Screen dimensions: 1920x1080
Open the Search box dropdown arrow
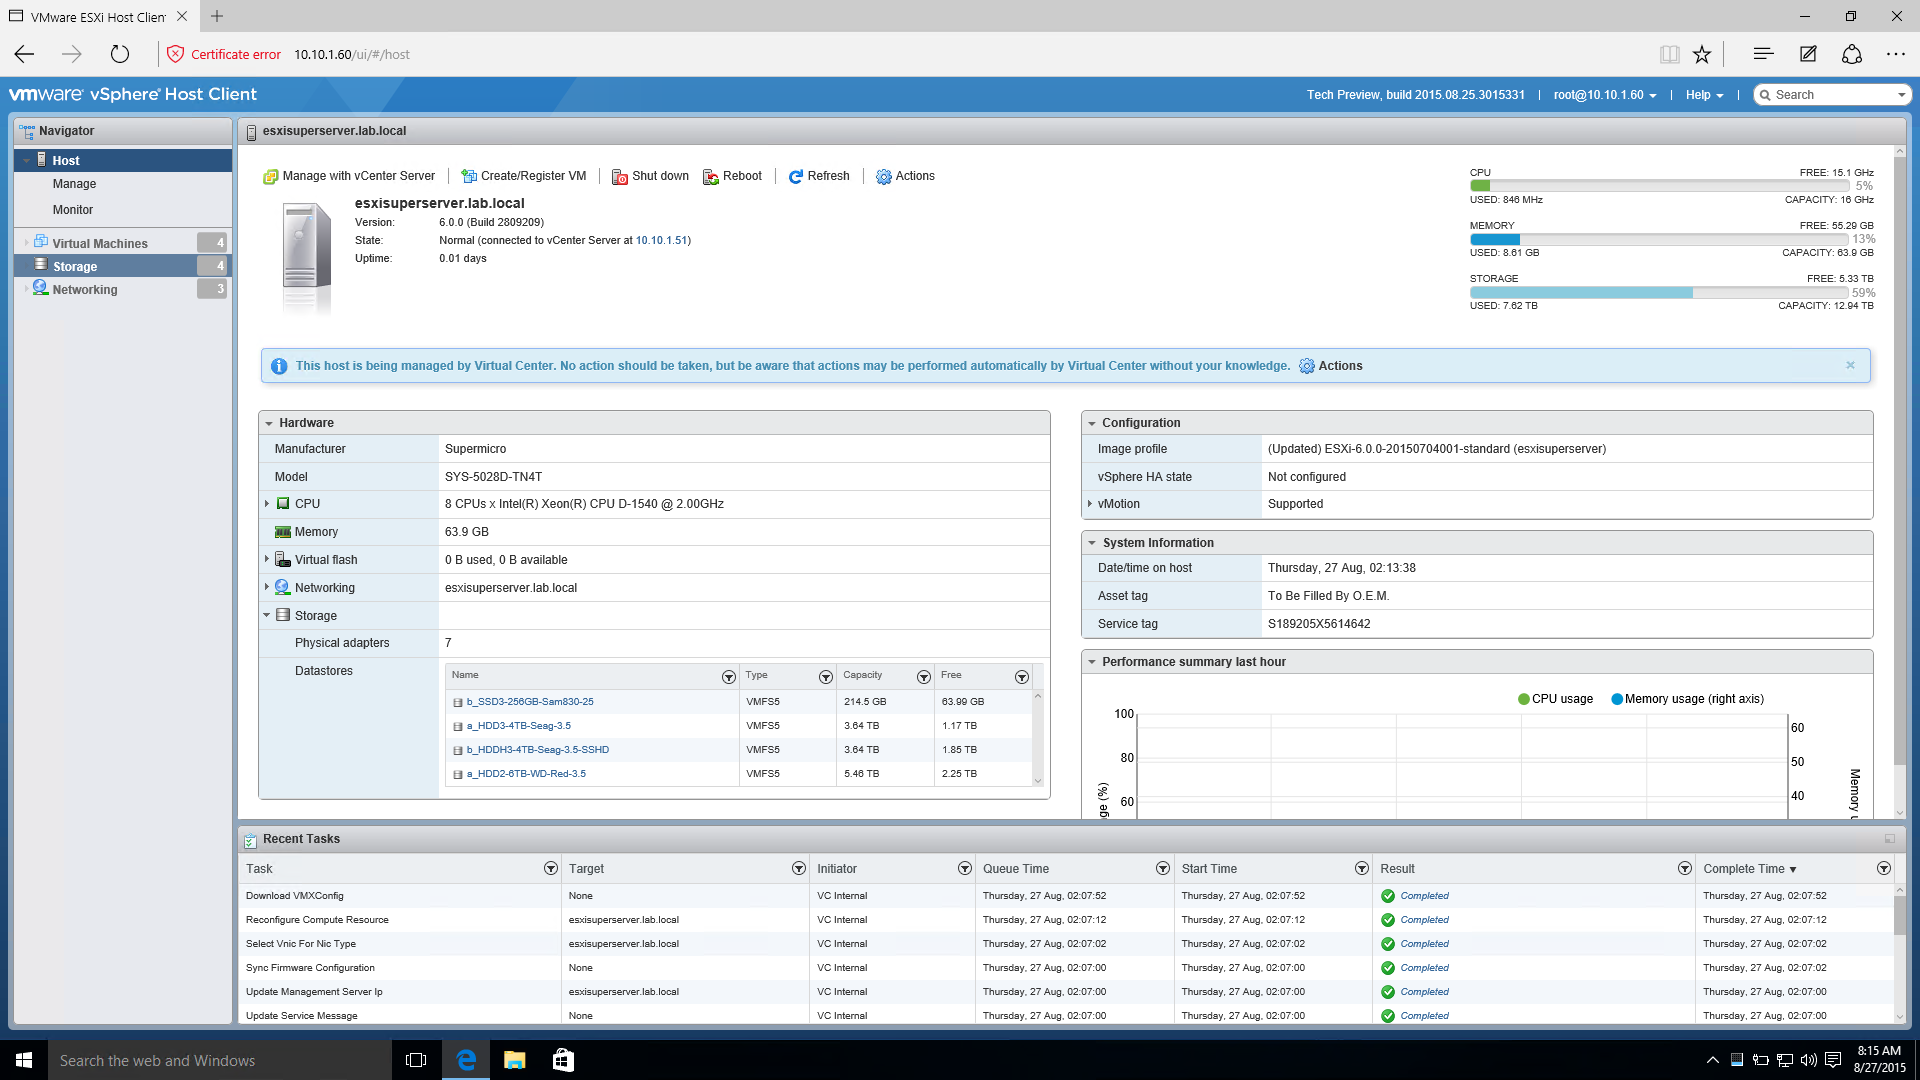click(x=1901, y=95)
